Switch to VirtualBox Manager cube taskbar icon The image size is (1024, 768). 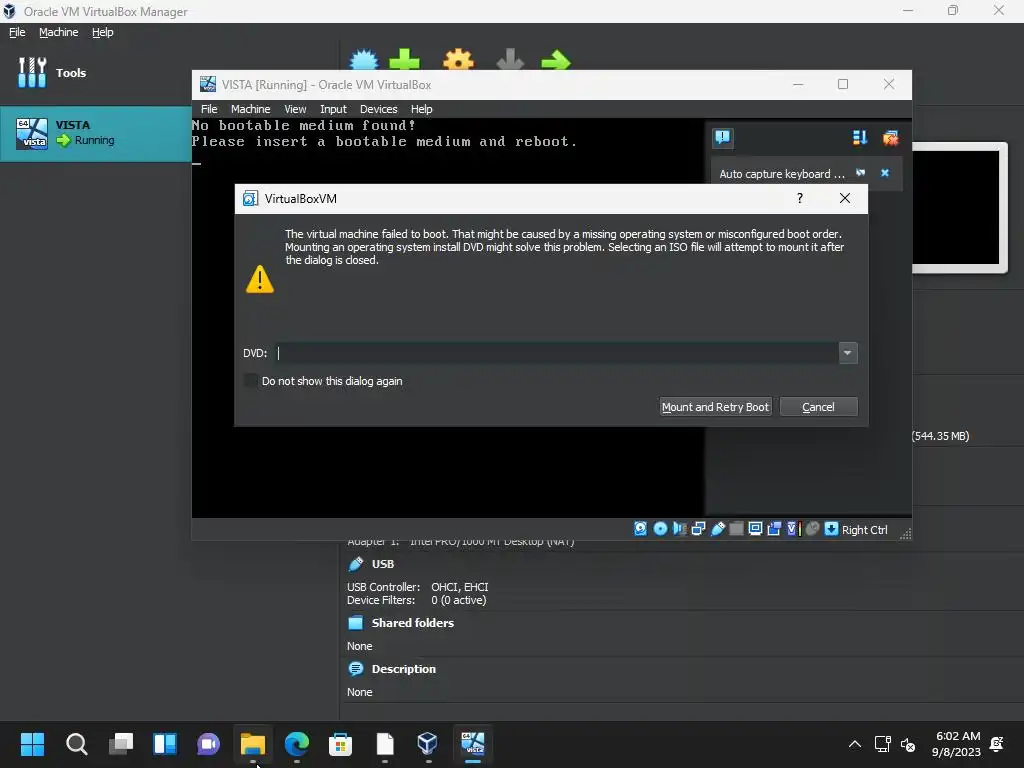point(428,744)
